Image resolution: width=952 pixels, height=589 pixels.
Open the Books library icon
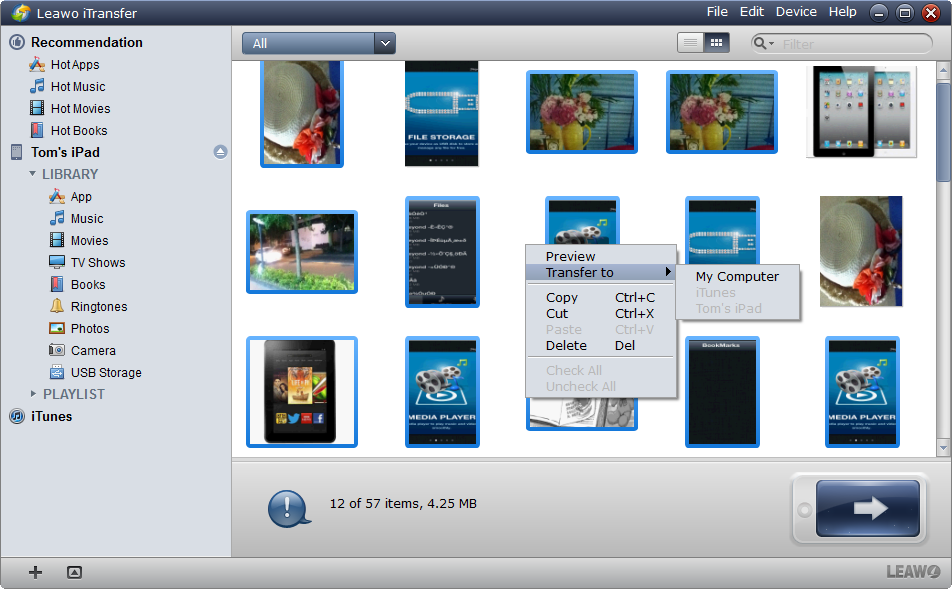coord(57,284)
